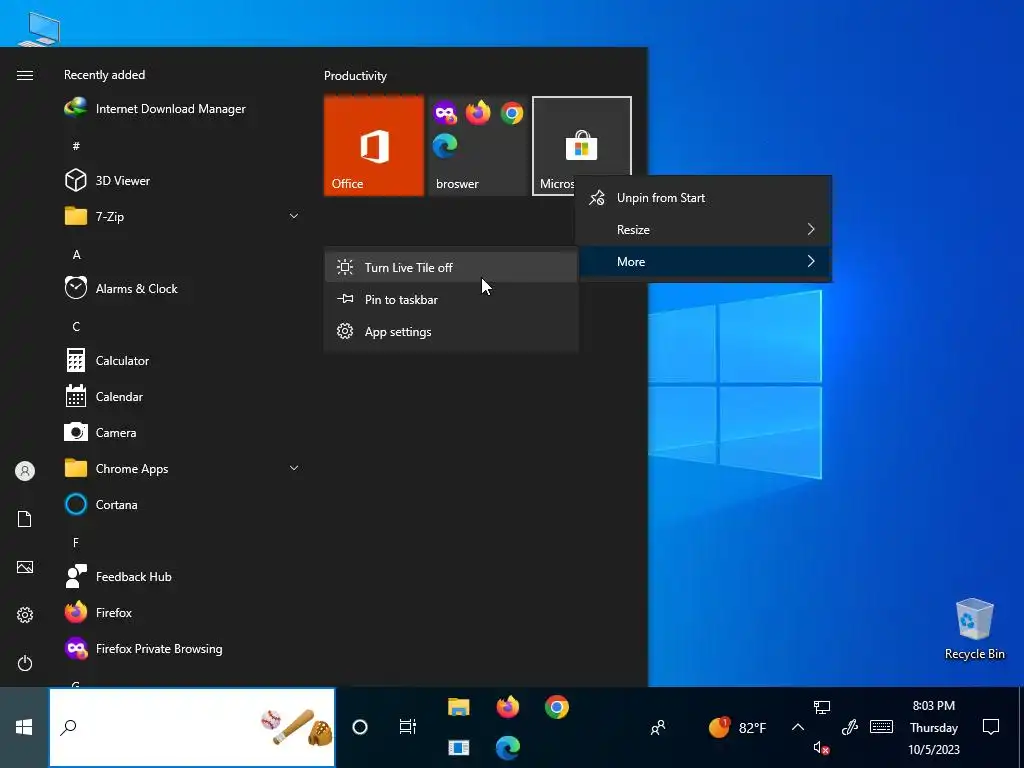Open weather widget showing 82°F
Screen dimensions: 1024x768
[x=737, y=727]
